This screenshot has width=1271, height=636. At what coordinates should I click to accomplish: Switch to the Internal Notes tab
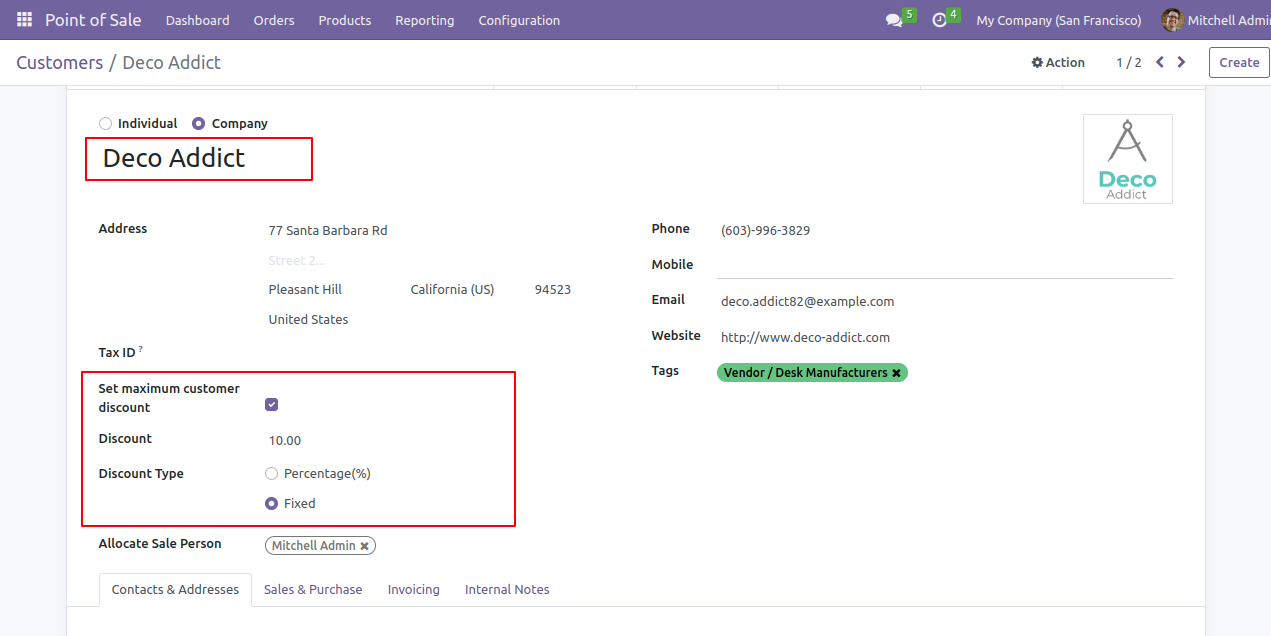pyautogui.click(x=507, y=590)
